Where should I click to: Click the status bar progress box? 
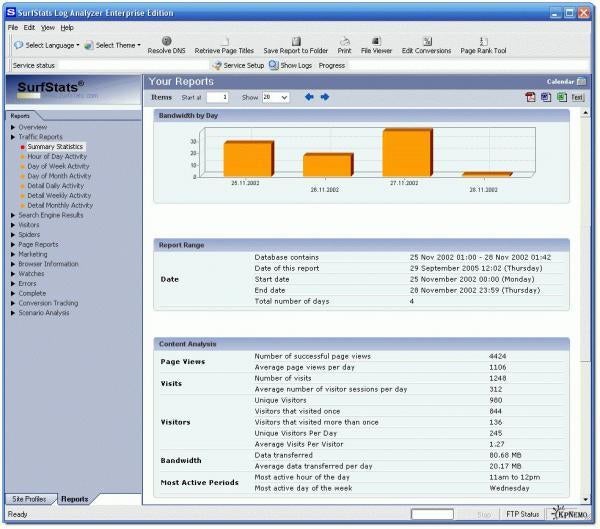coord(432,514)
